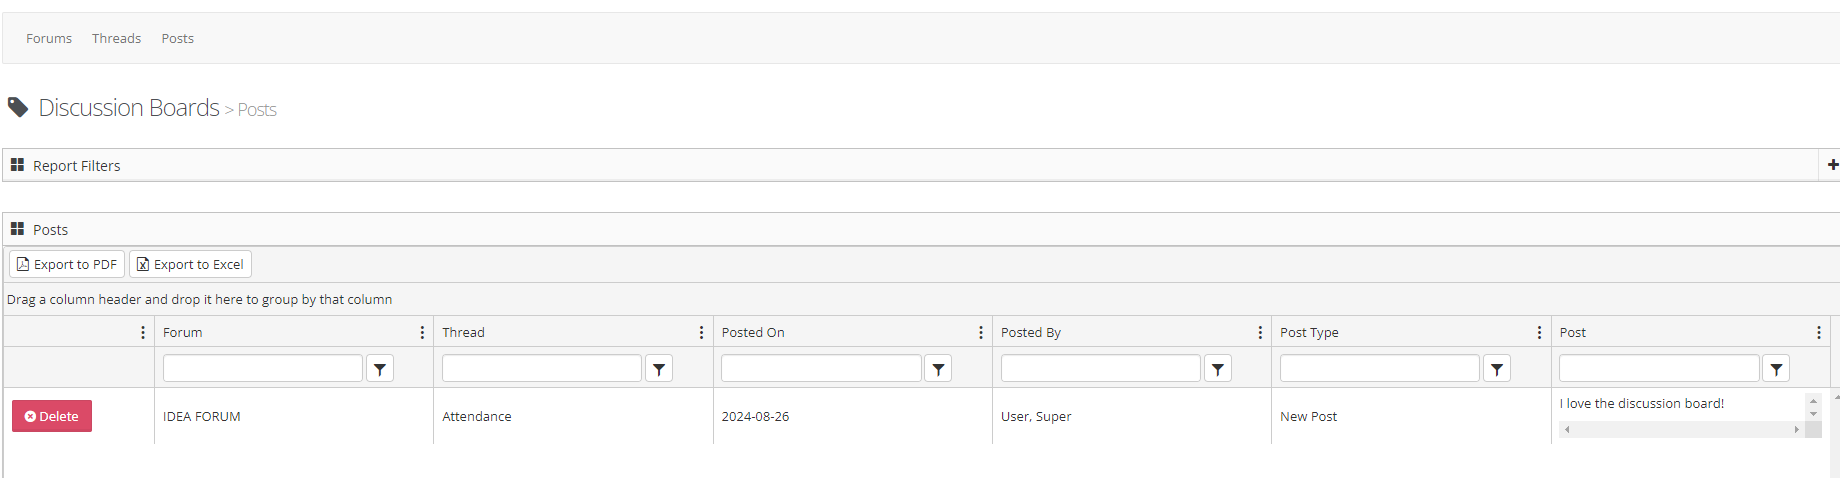Export the posts to PDF
This screenshot has width=1840, height=478.
(x=67, y=265)
